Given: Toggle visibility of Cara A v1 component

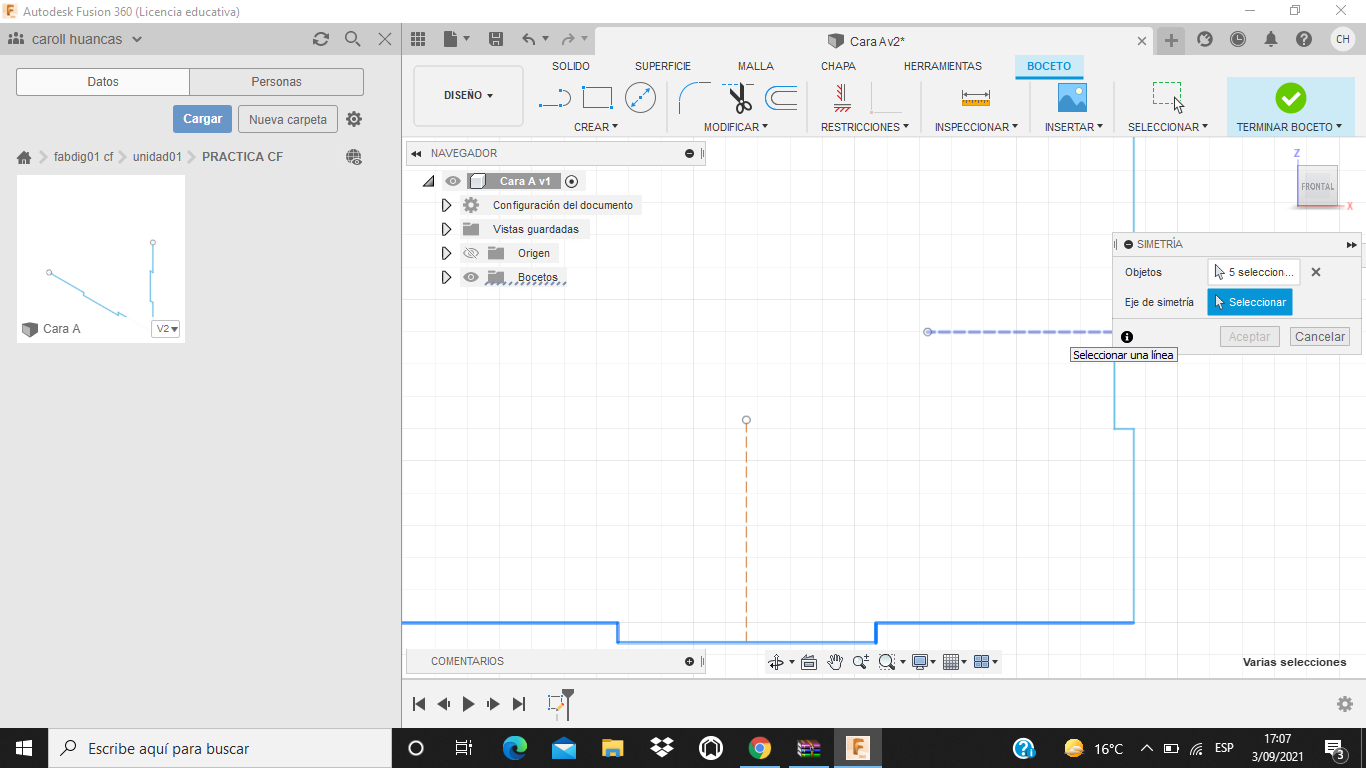Looking at the screenshot, I should tap(453, 181).
